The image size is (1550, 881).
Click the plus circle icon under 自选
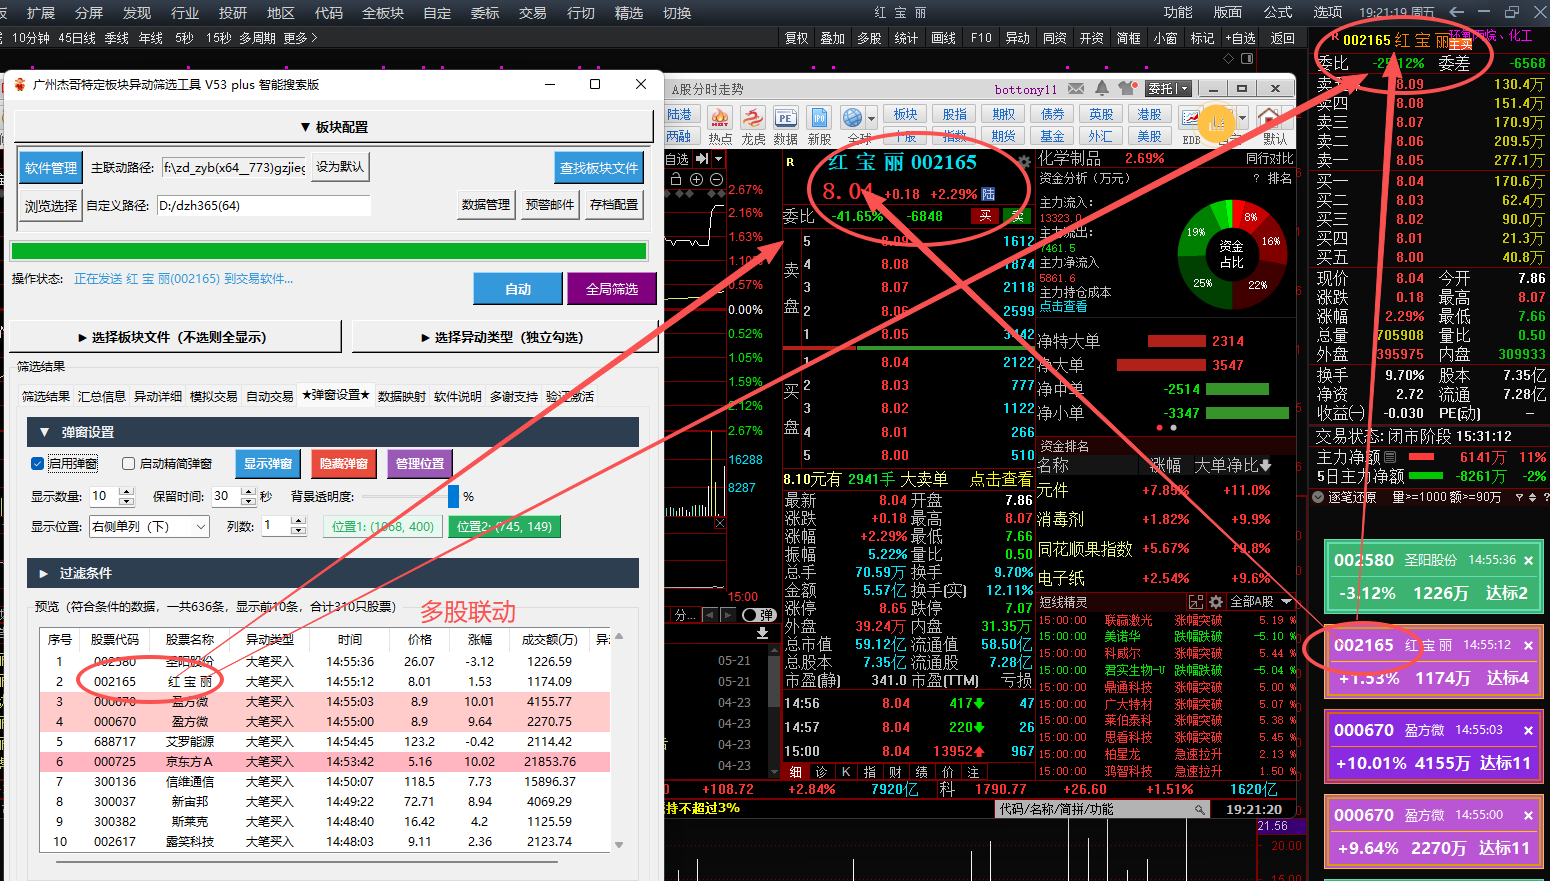697,179
